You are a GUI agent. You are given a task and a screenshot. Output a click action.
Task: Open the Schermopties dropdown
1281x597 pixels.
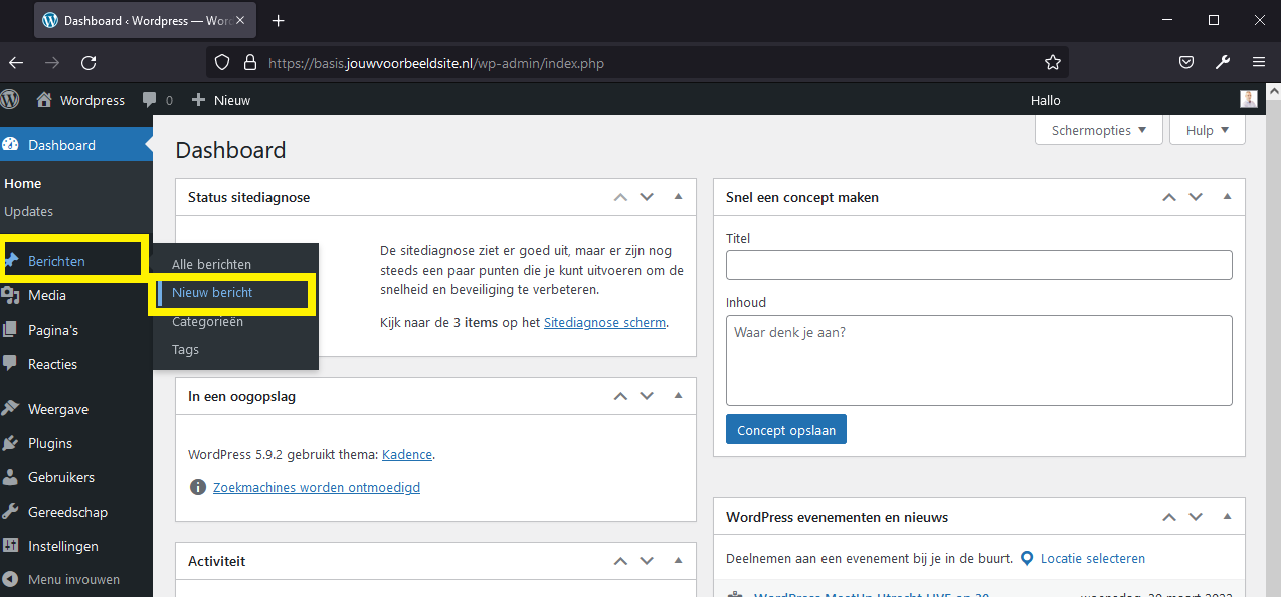click(1098, 129)
